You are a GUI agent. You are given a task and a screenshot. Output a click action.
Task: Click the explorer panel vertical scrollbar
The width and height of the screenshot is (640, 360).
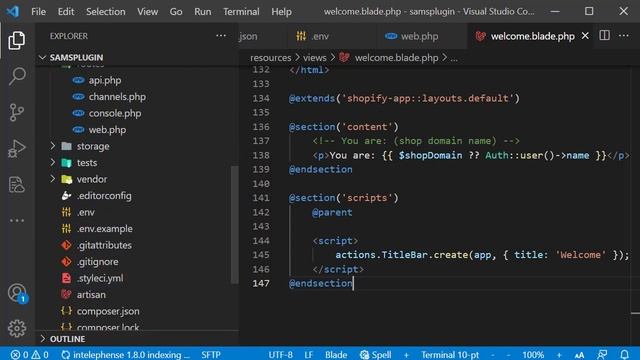point(235,224)
